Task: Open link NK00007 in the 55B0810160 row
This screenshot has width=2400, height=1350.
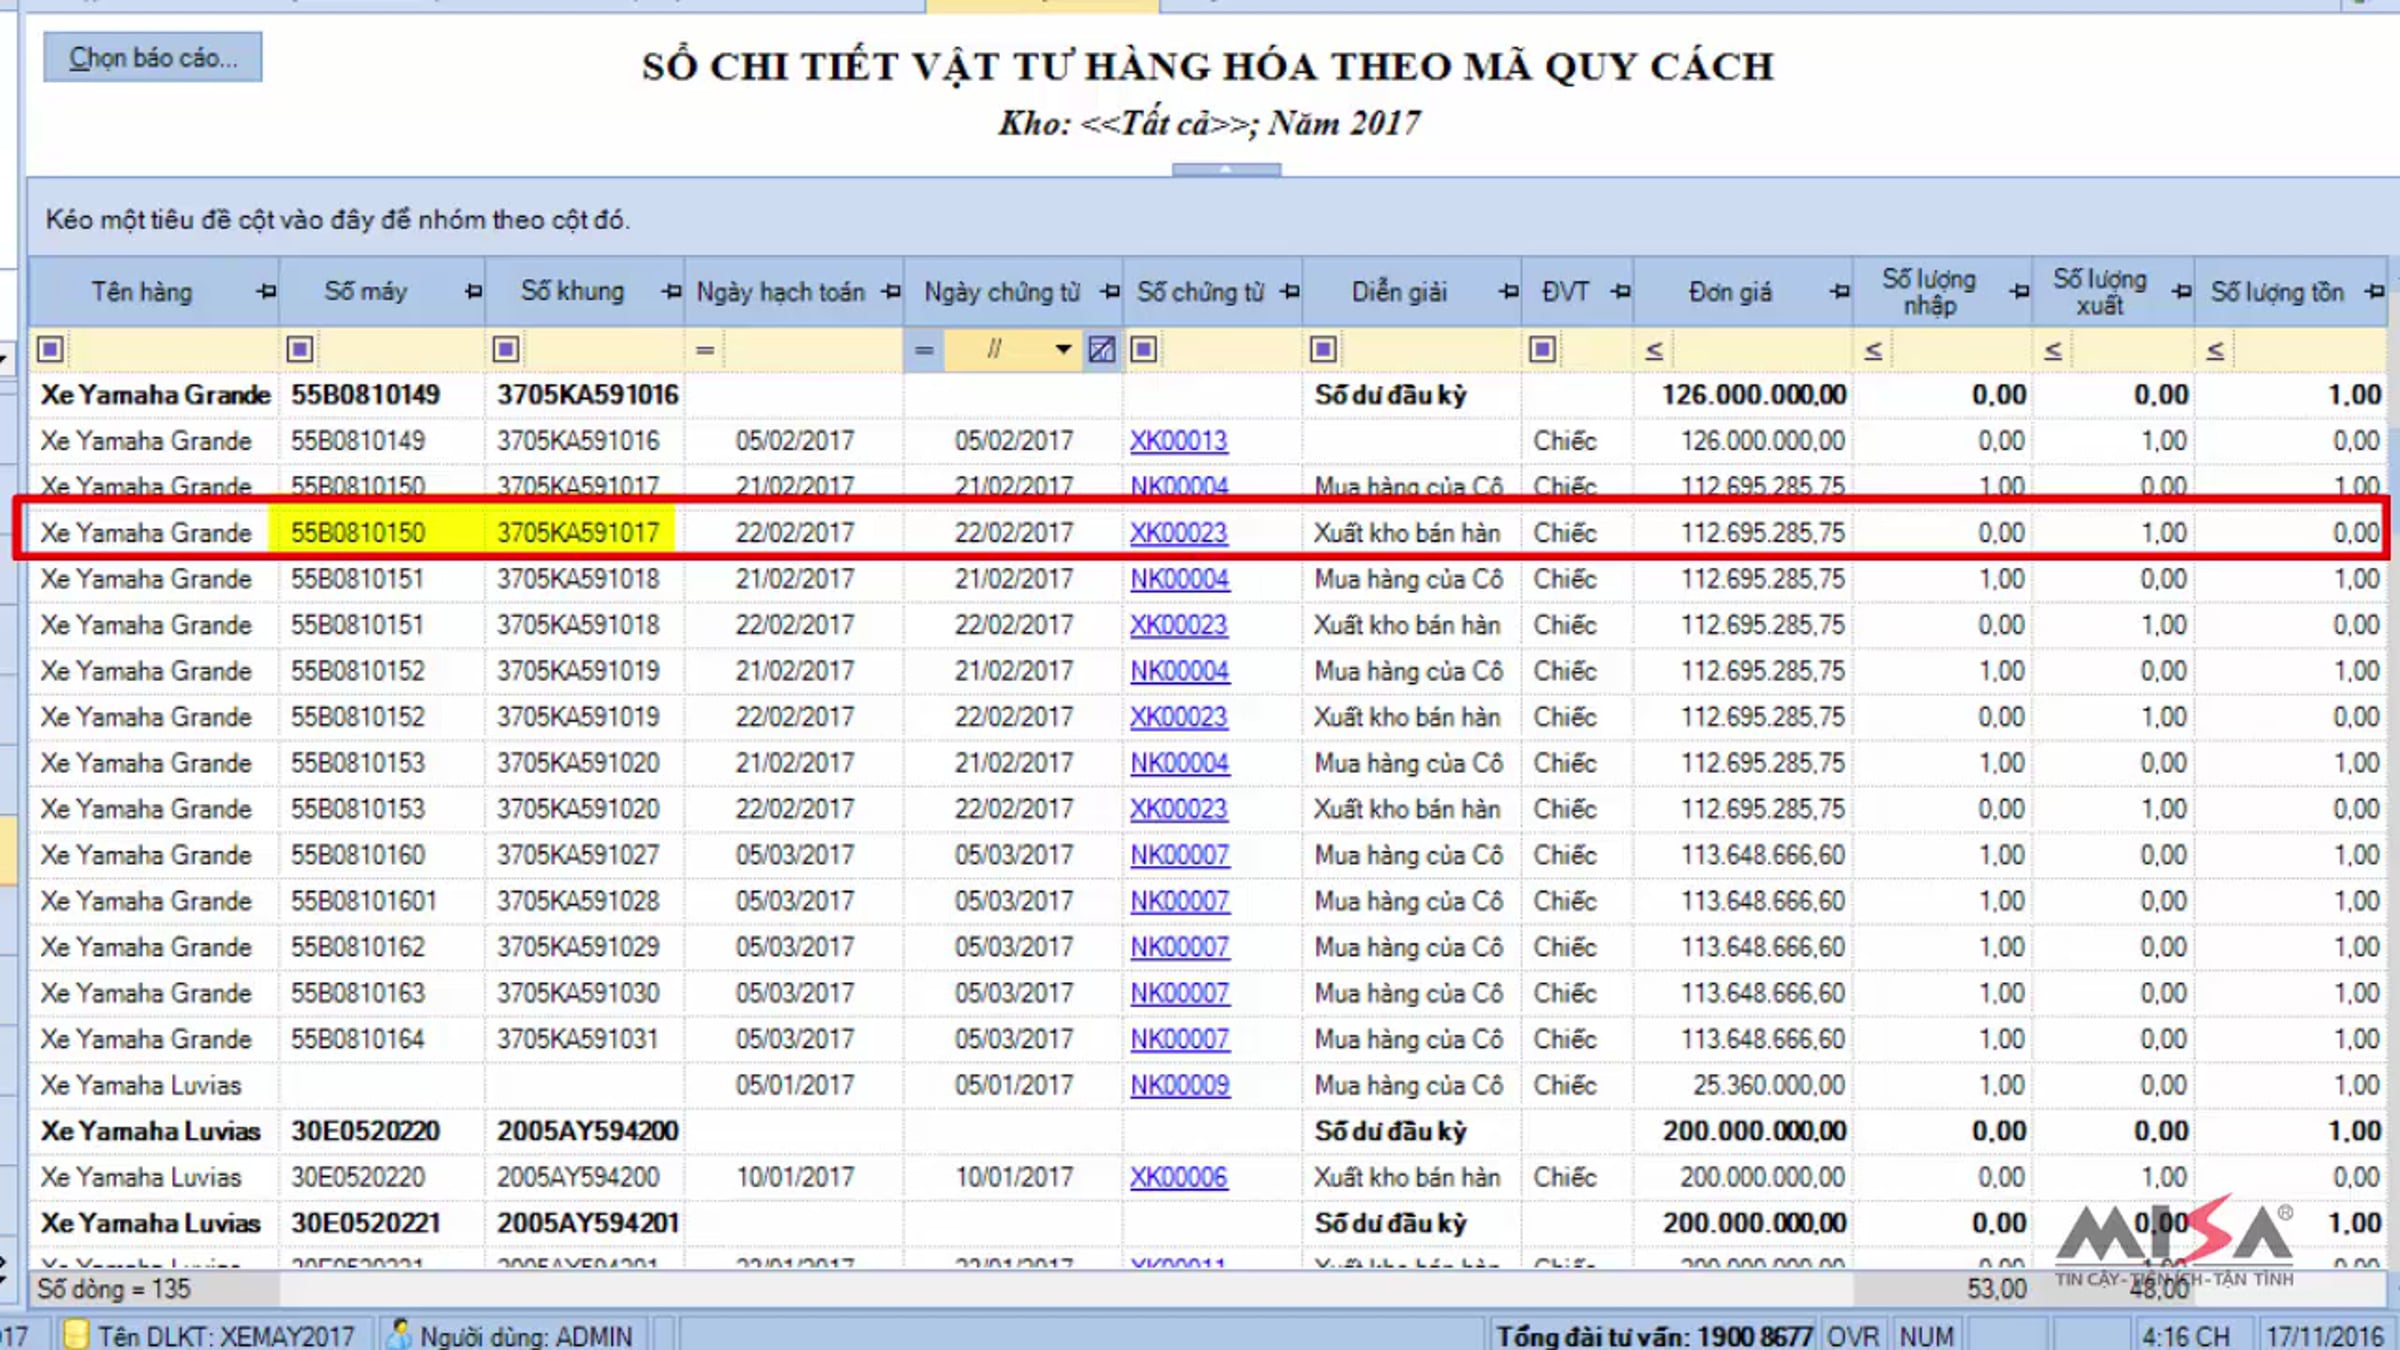Action: (1180, 855)
